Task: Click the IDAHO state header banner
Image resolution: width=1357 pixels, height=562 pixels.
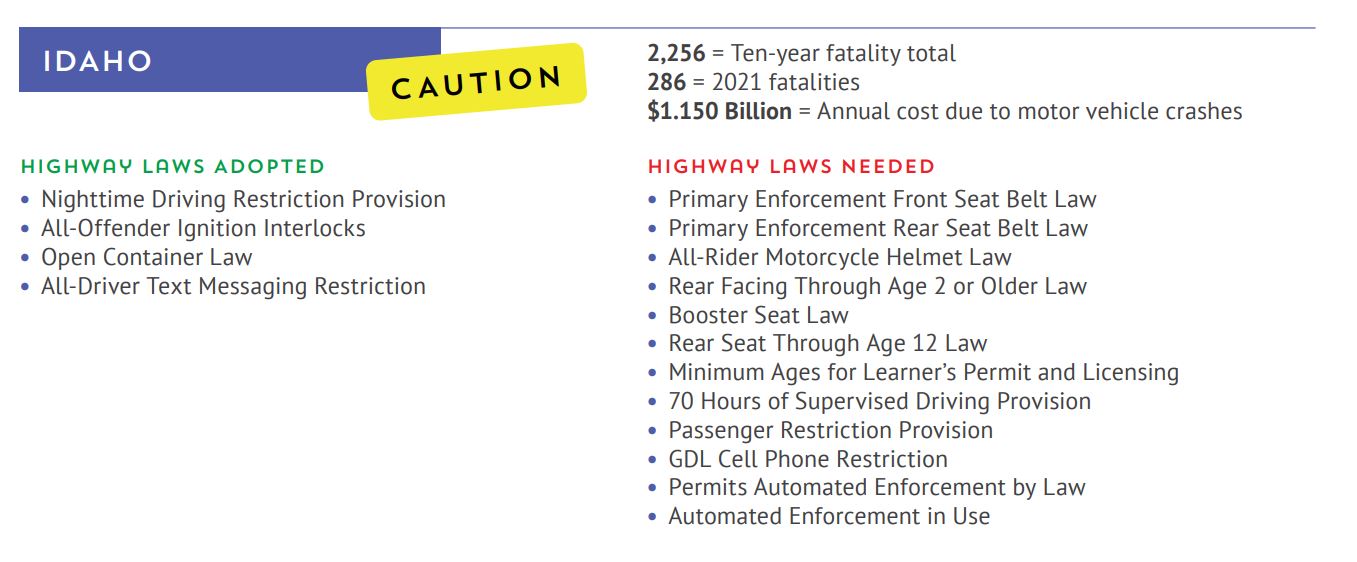Action: (230, 60)
